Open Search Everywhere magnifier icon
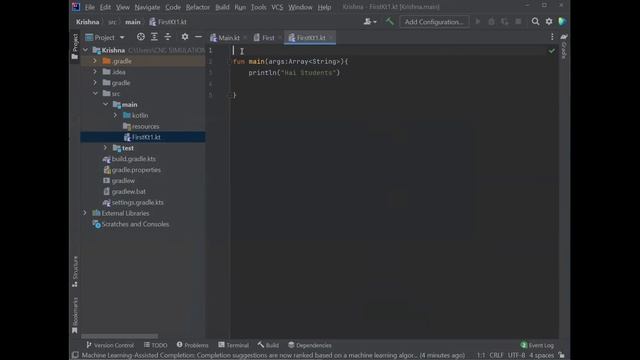 535,21
